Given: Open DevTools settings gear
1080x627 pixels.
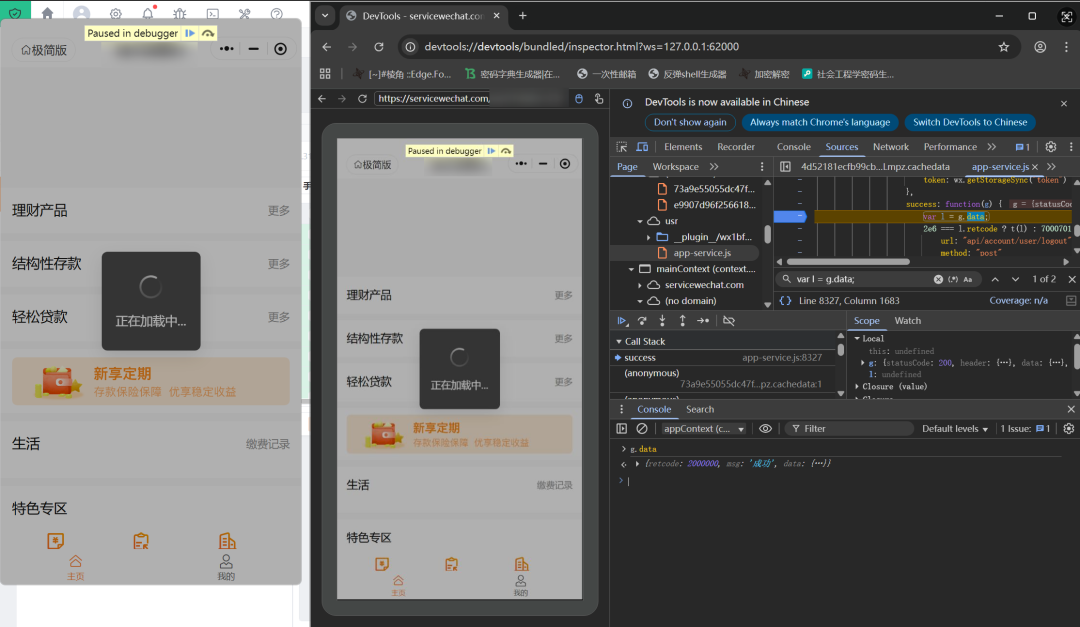Looking at the screenshot, I should pyautogui.click(x=1050, y=147).
